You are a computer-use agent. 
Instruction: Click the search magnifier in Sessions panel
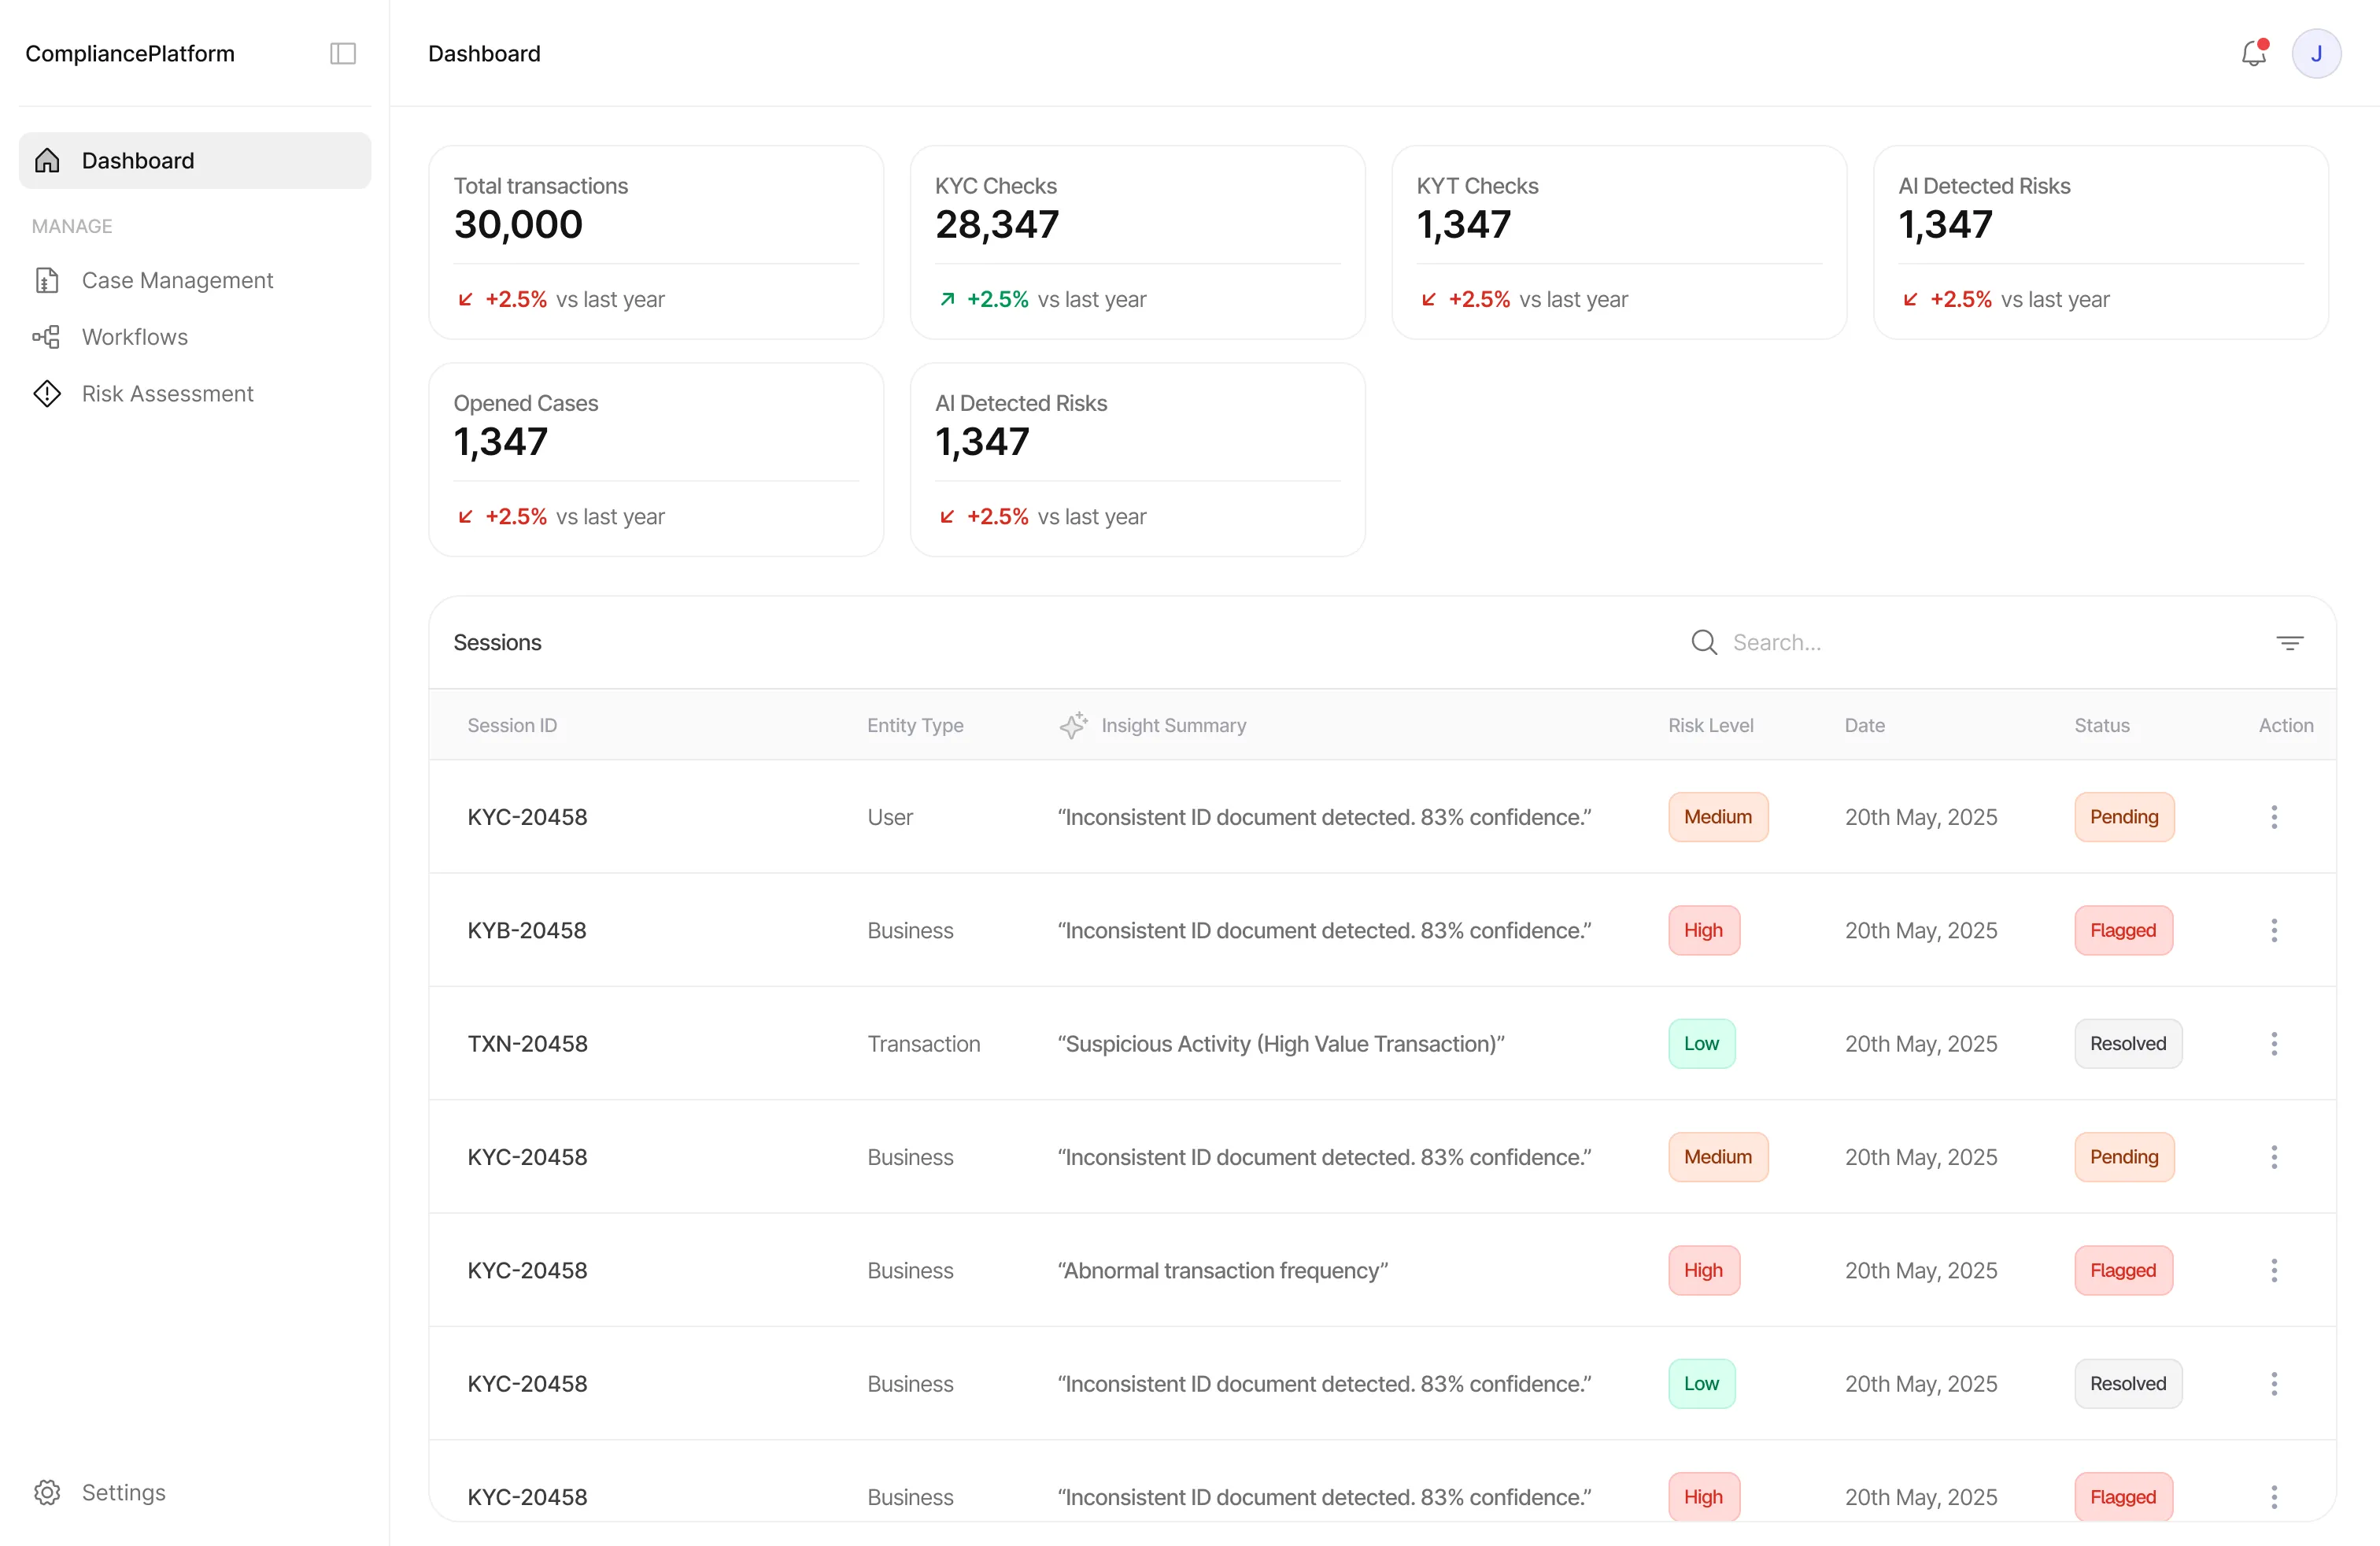click(x=1703, y=641)
